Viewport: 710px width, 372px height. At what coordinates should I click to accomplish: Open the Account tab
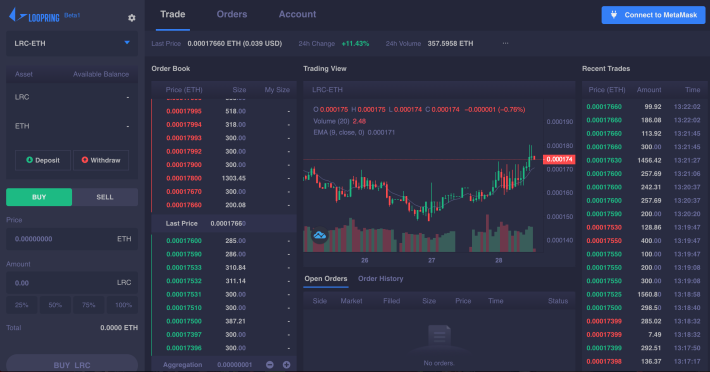click(297, 14)
